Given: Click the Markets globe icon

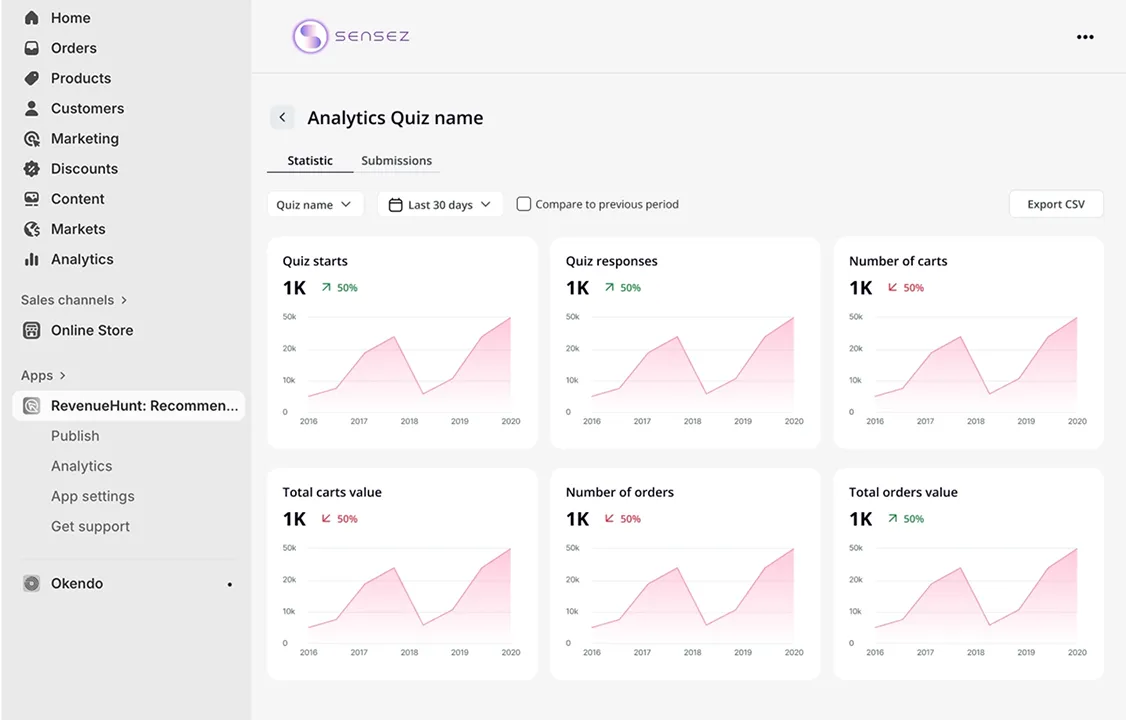Looking at the screenshot, I should (x=32, y=229).
